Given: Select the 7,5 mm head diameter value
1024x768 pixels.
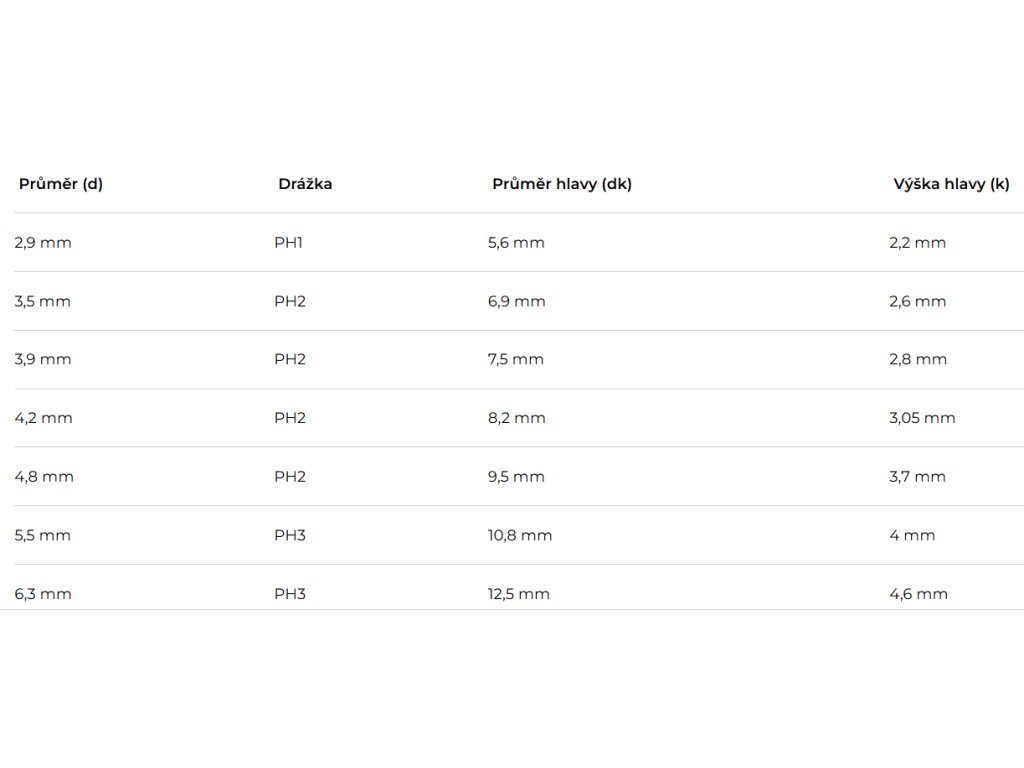Looking at the screenshot, I should pyautogui.click(x=516, y=360).
